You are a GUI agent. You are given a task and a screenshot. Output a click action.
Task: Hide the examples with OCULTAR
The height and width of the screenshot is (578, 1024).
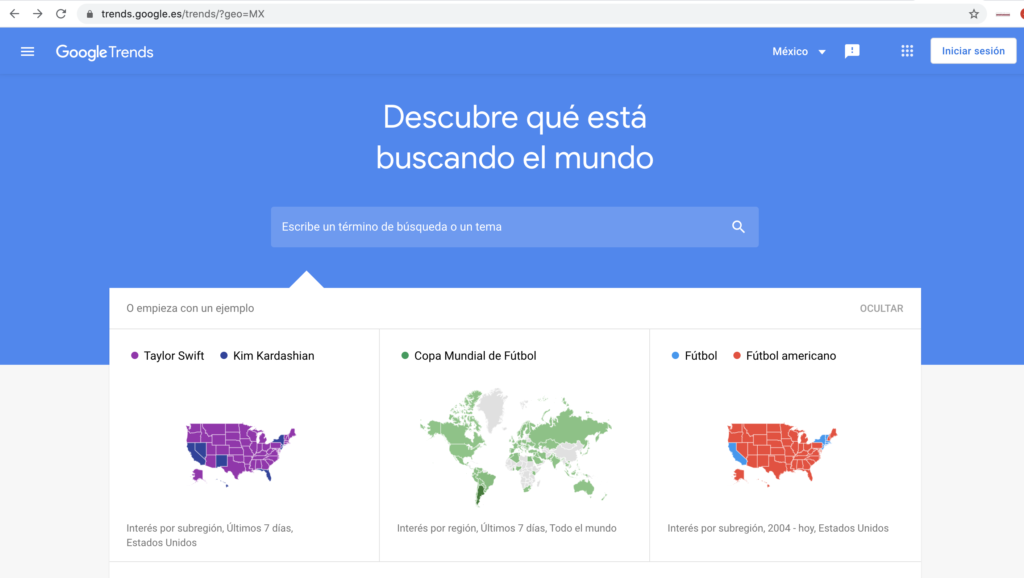click(x=881, y=308)
